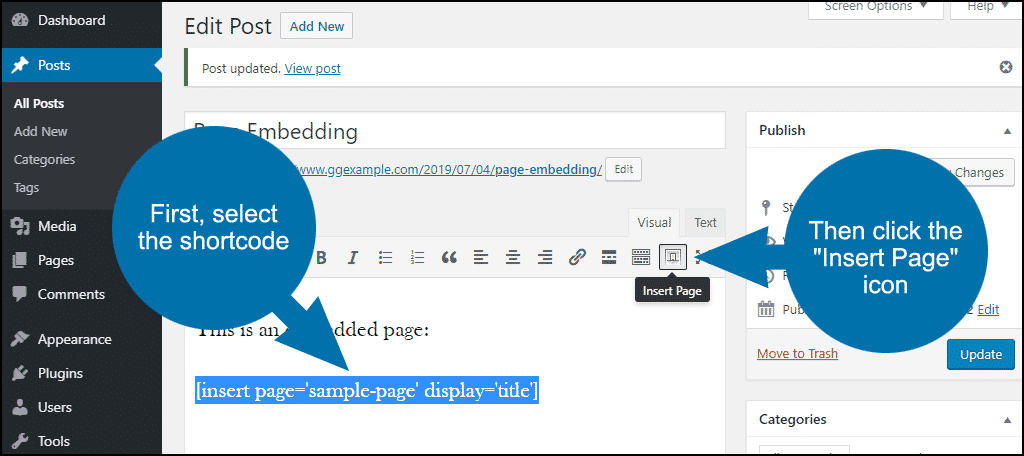Click the Comments bubble icon

click(x=20, y=295)
